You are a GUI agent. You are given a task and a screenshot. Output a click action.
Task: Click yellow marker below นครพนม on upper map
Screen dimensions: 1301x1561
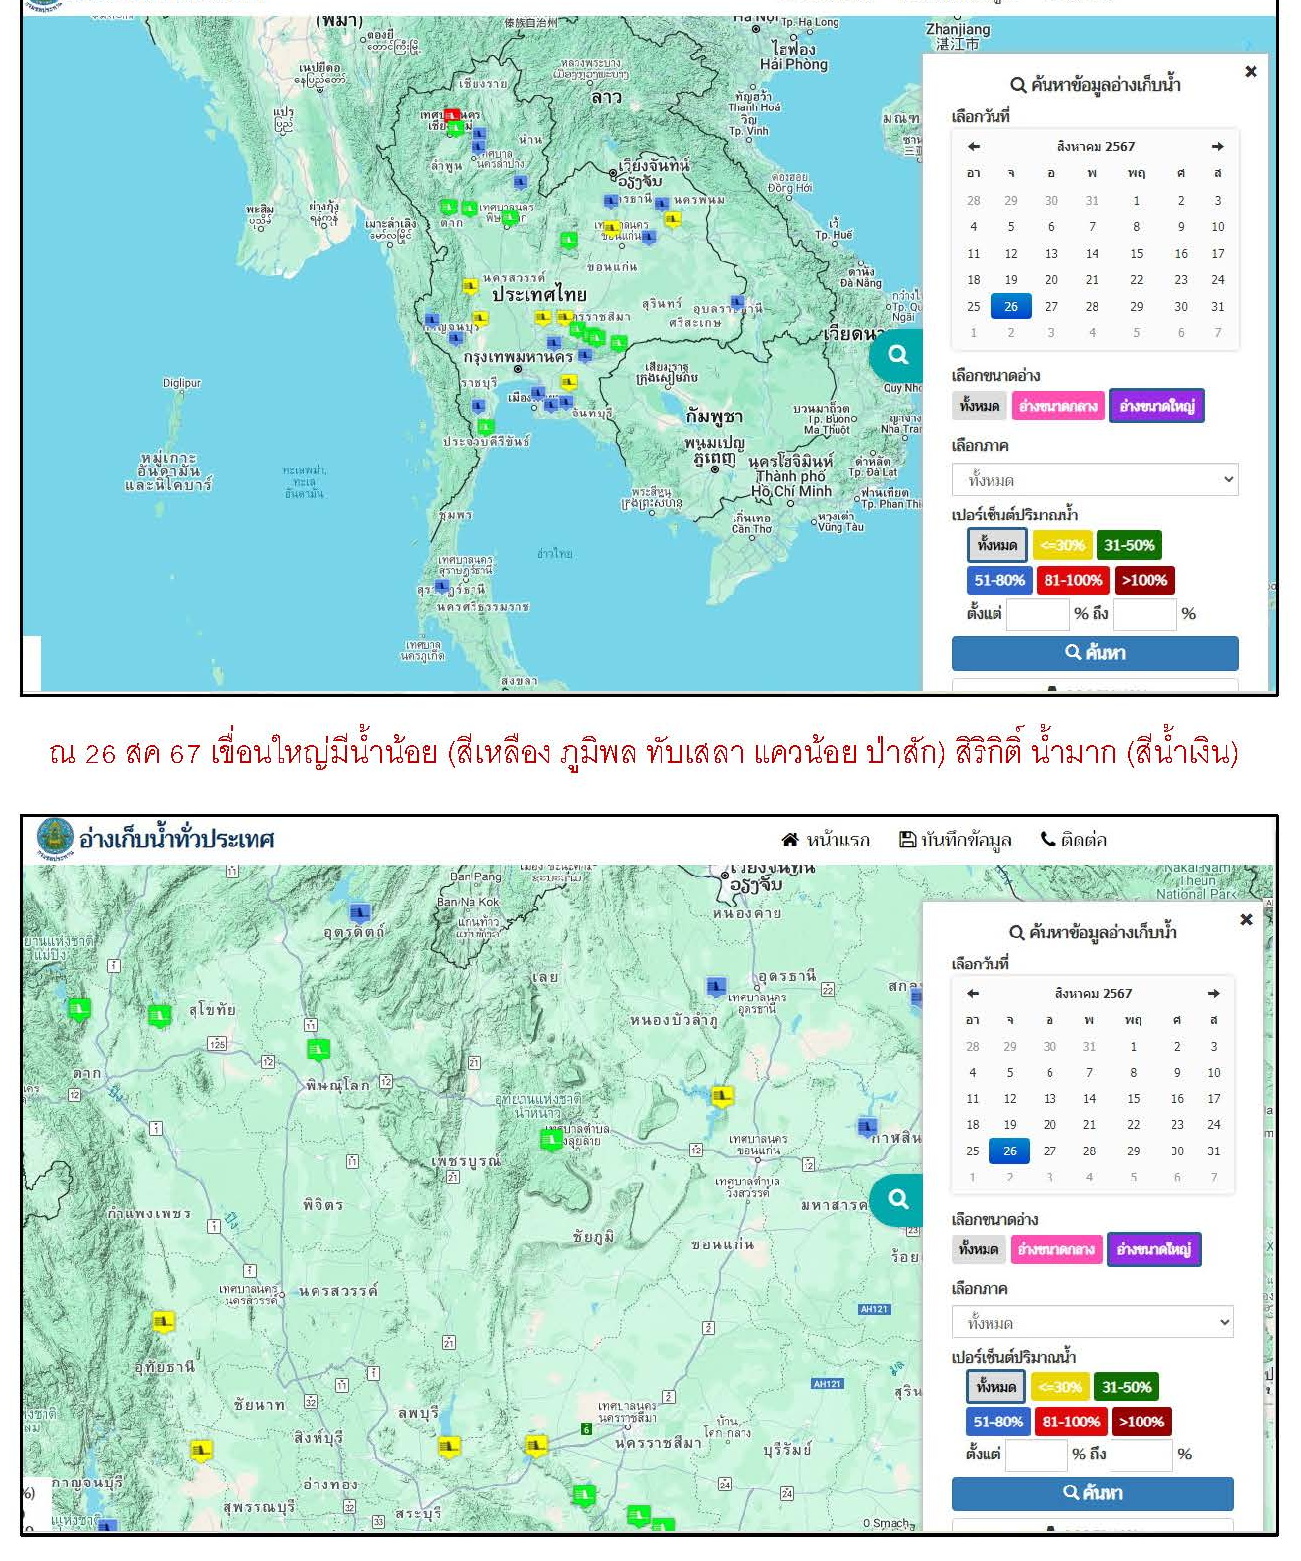[x=672, y=220]
